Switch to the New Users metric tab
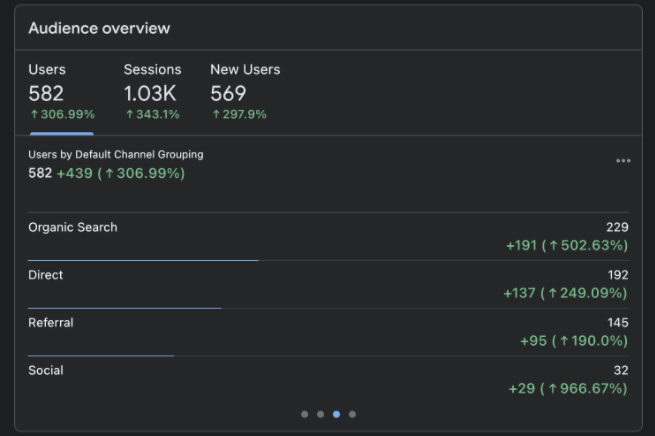The height and width of the screenshot is (436, 655). pyautogui.click(x=244, y=92)
